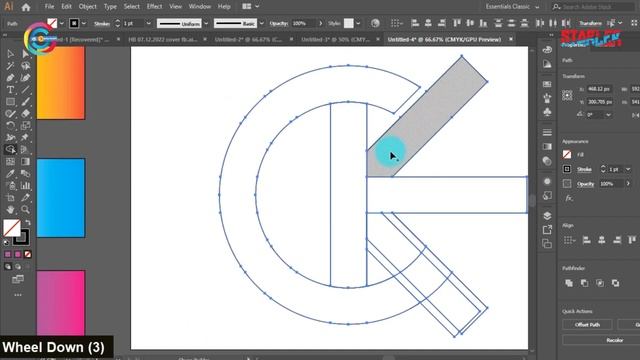Screen dimensions: 640x360
Task: Select the Line Segment tool
Action: [x=25, y=90]
